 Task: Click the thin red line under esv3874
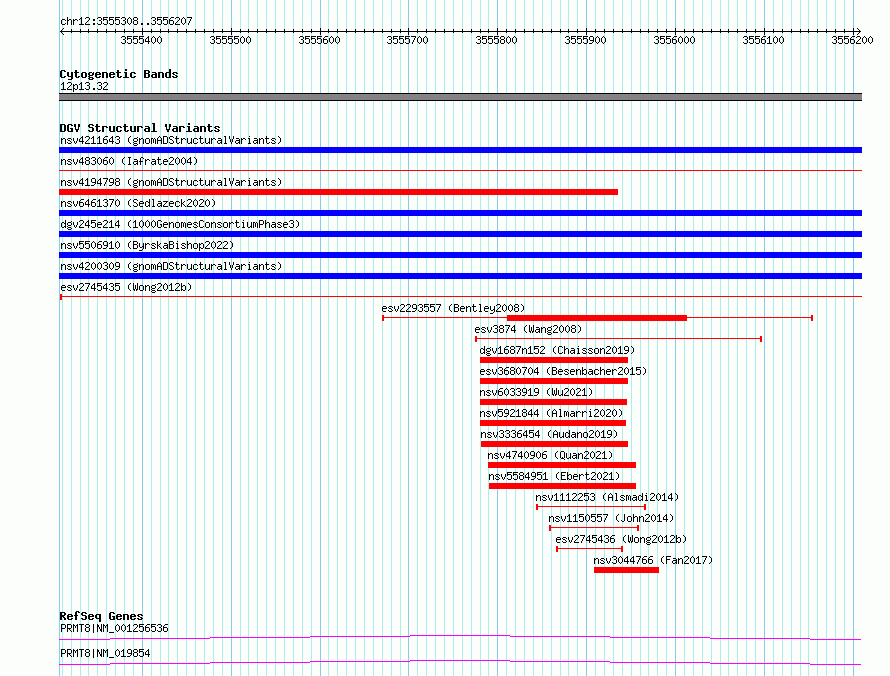[x=618, y=339]
